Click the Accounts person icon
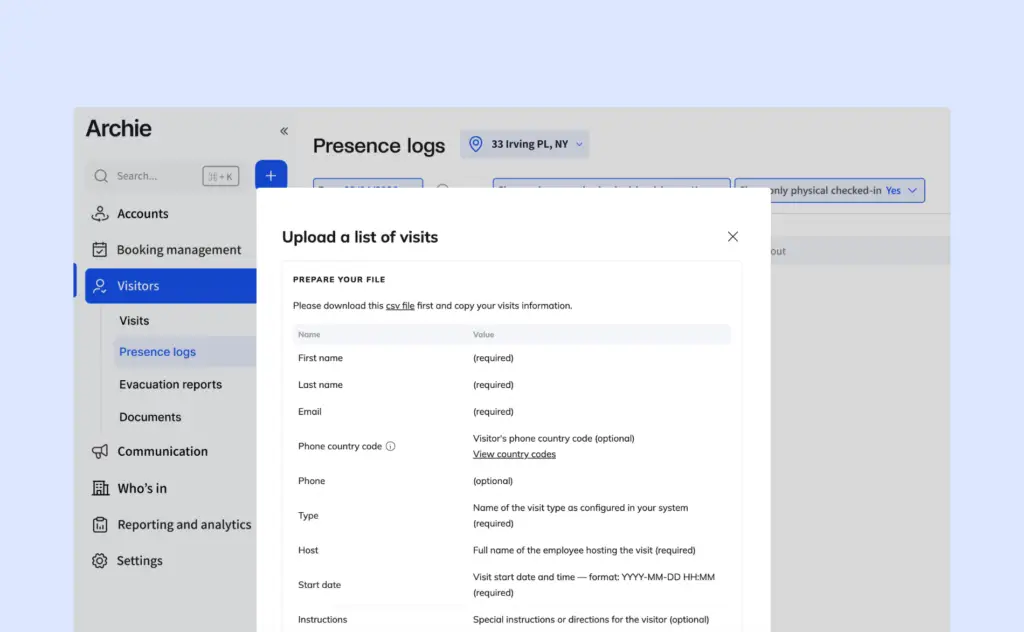Screen dimensions: 1024x632 99,213
